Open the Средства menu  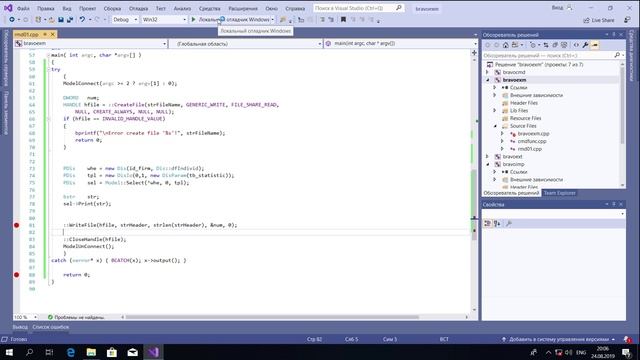click(x=209, y=8)
